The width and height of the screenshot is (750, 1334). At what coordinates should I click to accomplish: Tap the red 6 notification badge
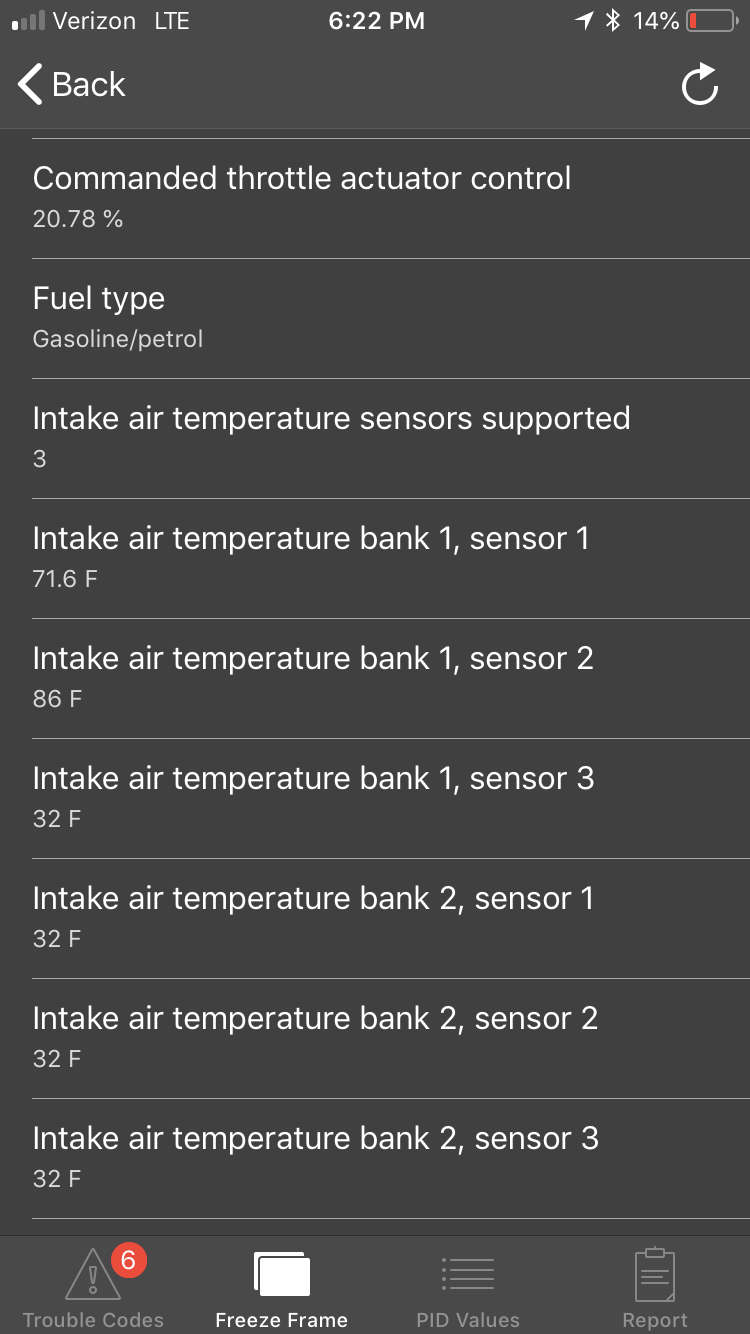pos(128,1261)
